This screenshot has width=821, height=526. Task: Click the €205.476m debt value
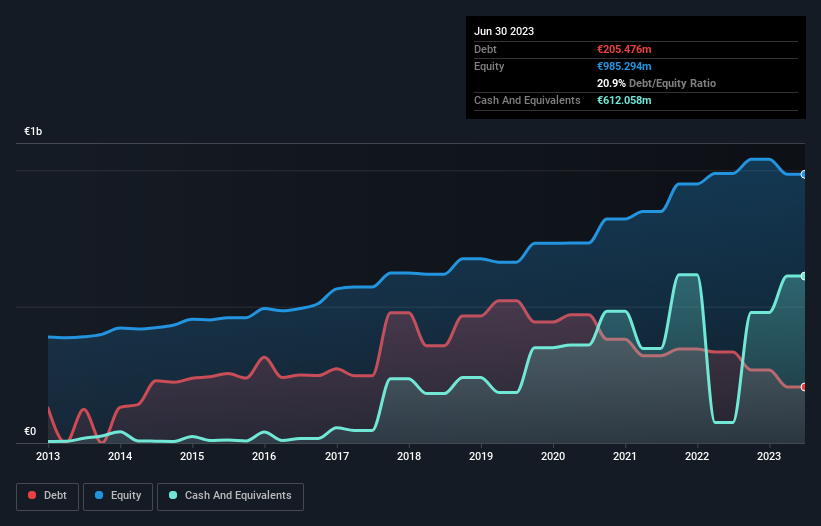[x=624, y=49]
